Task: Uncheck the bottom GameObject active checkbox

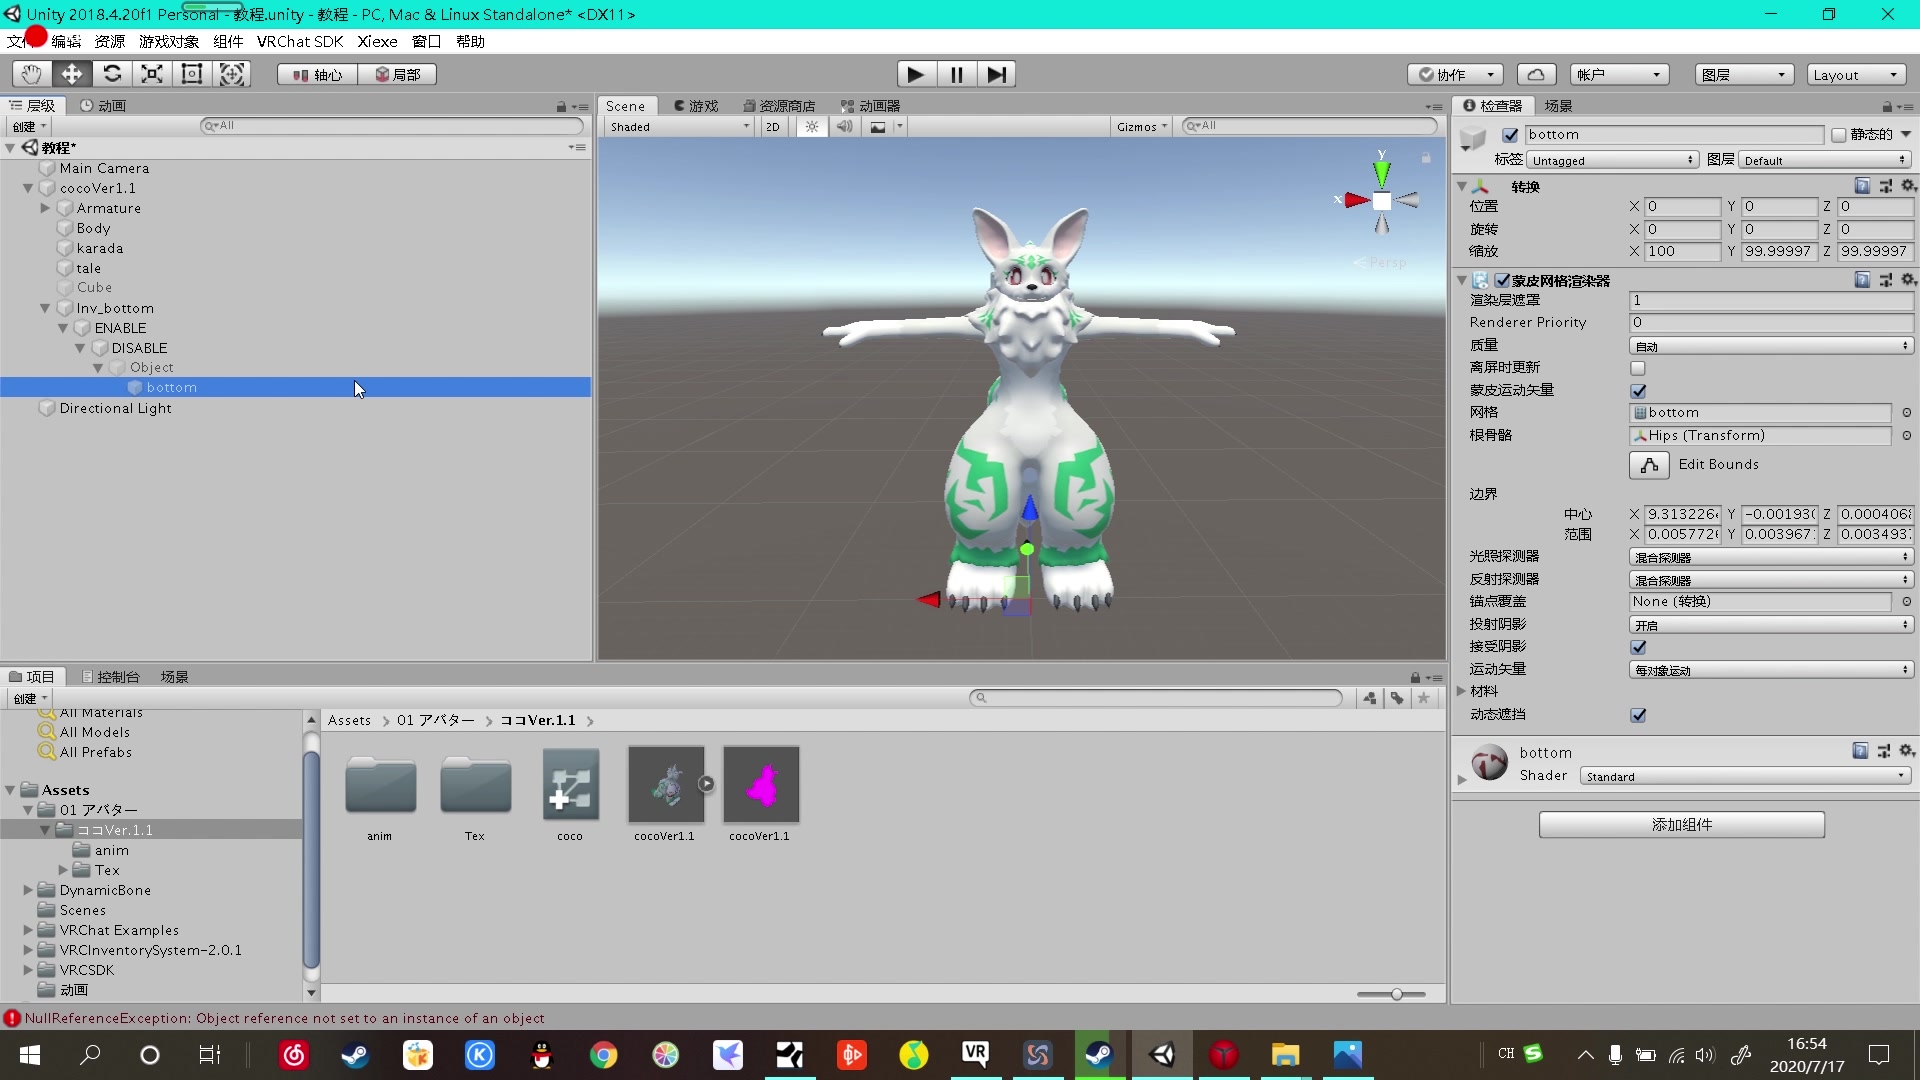Action: [1510, 135]
